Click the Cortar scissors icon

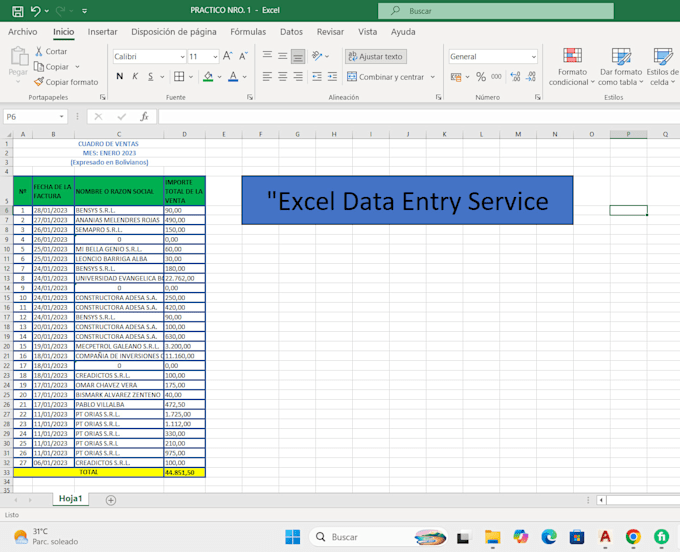pos(39,51)
